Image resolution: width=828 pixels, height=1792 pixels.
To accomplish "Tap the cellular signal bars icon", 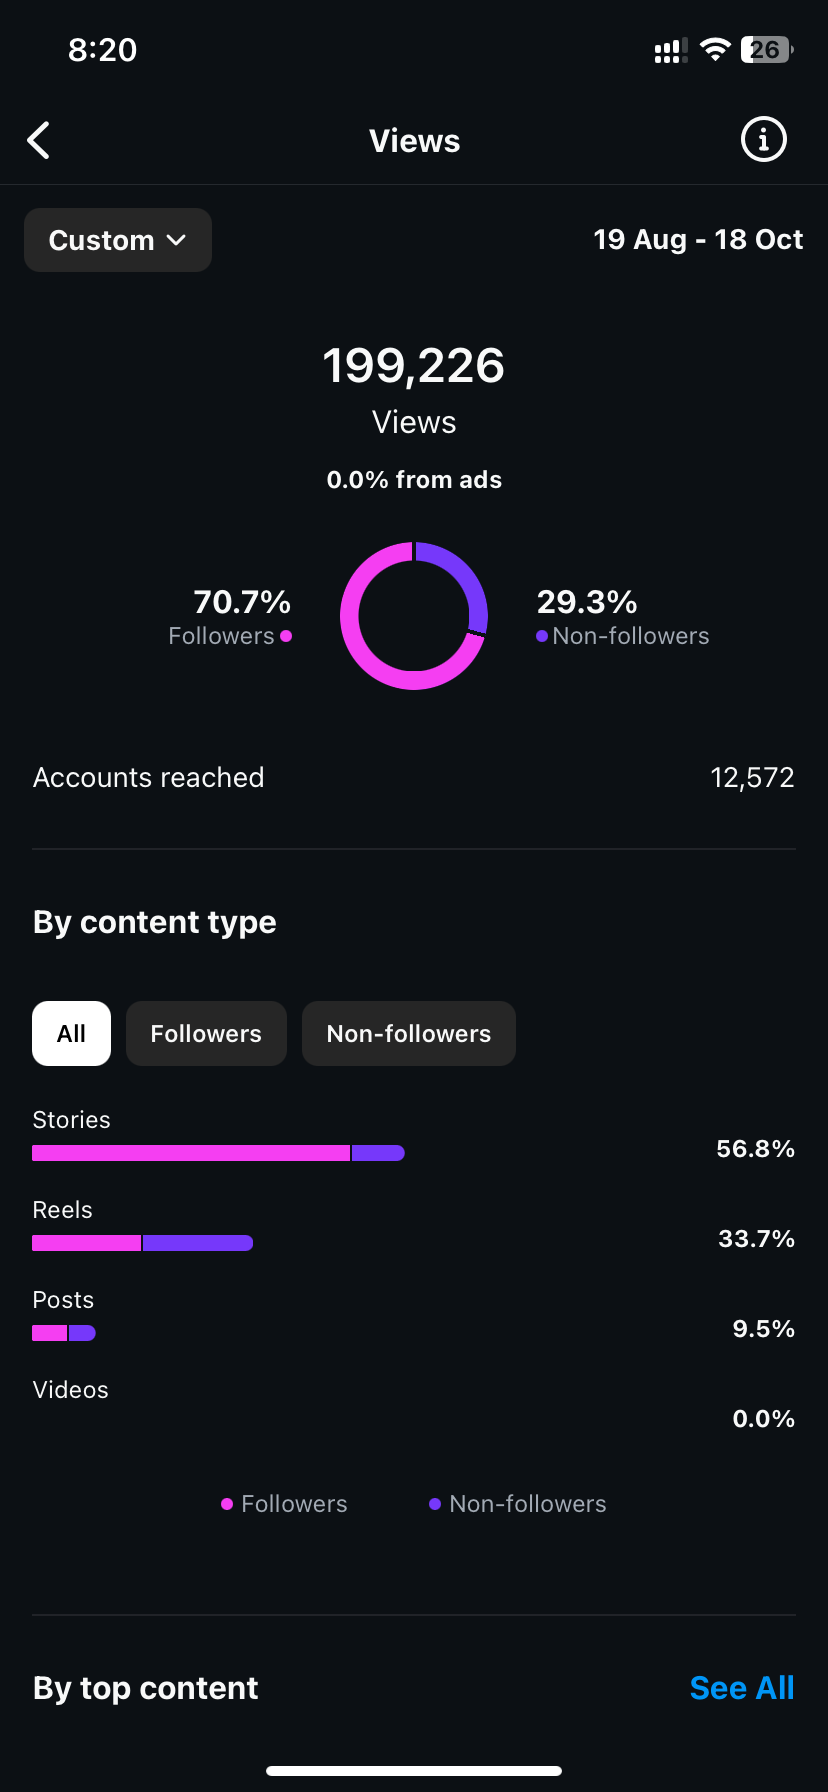I will pos(670,51).
